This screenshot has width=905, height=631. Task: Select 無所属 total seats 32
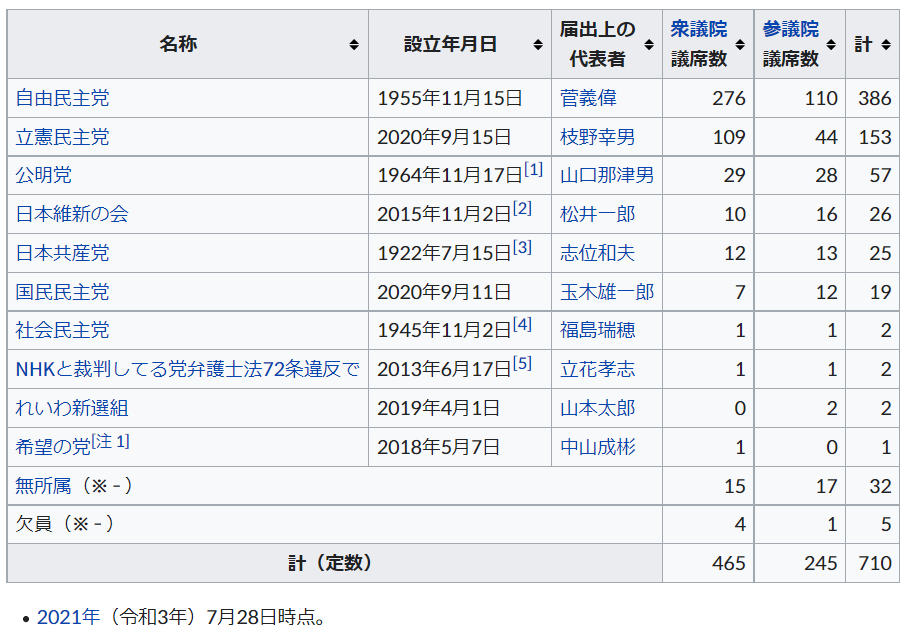[881, 486]
